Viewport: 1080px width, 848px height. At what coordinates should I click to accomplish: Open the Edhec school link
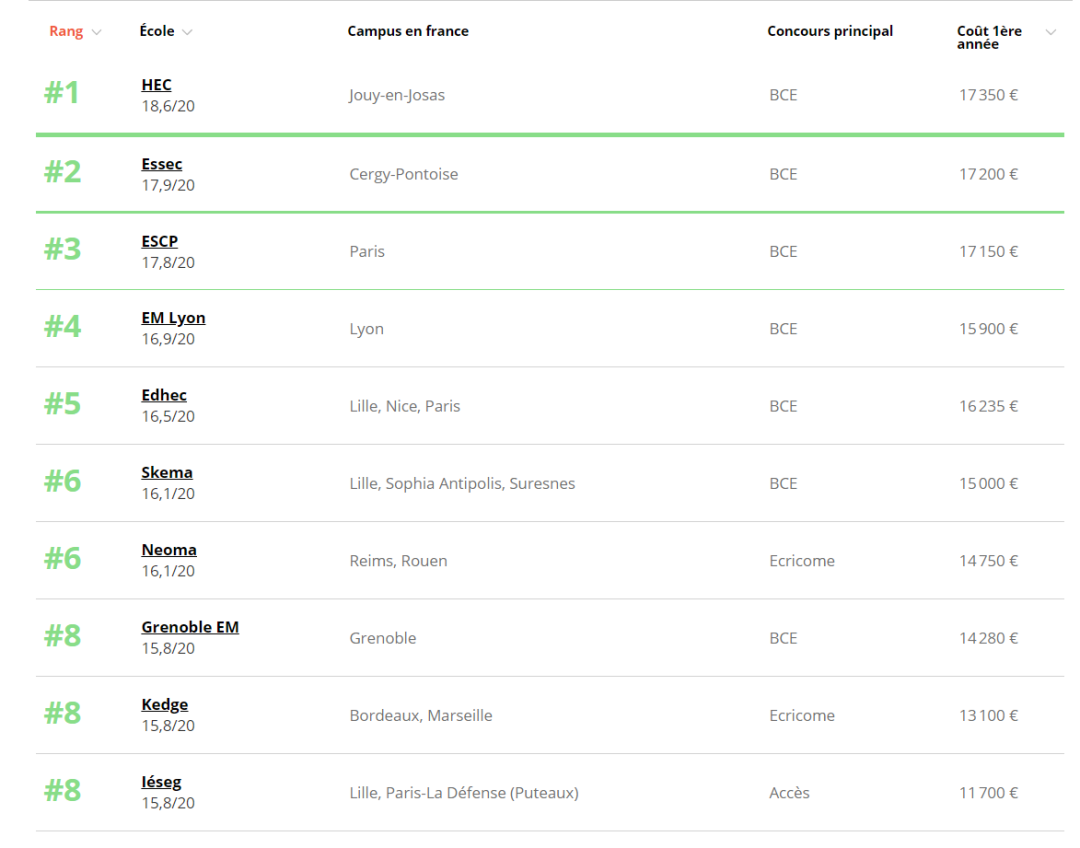tap(164, 395)
